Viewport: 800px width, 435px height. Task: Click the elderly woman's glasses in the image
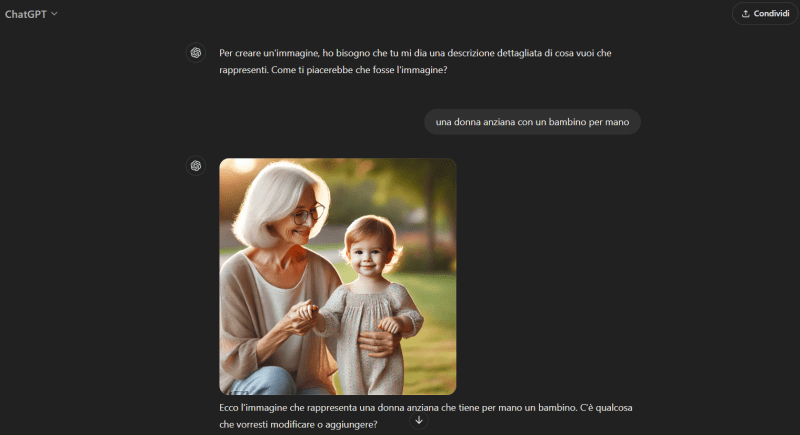click(x=309, y=214)
